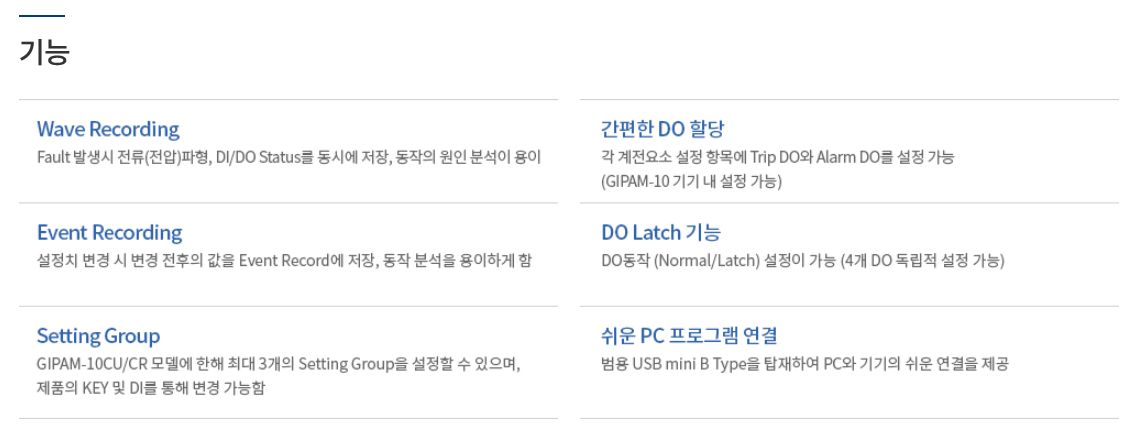Click the GIPAM-10CU/CR 모델에 한해 description line

tap(278, 364)
